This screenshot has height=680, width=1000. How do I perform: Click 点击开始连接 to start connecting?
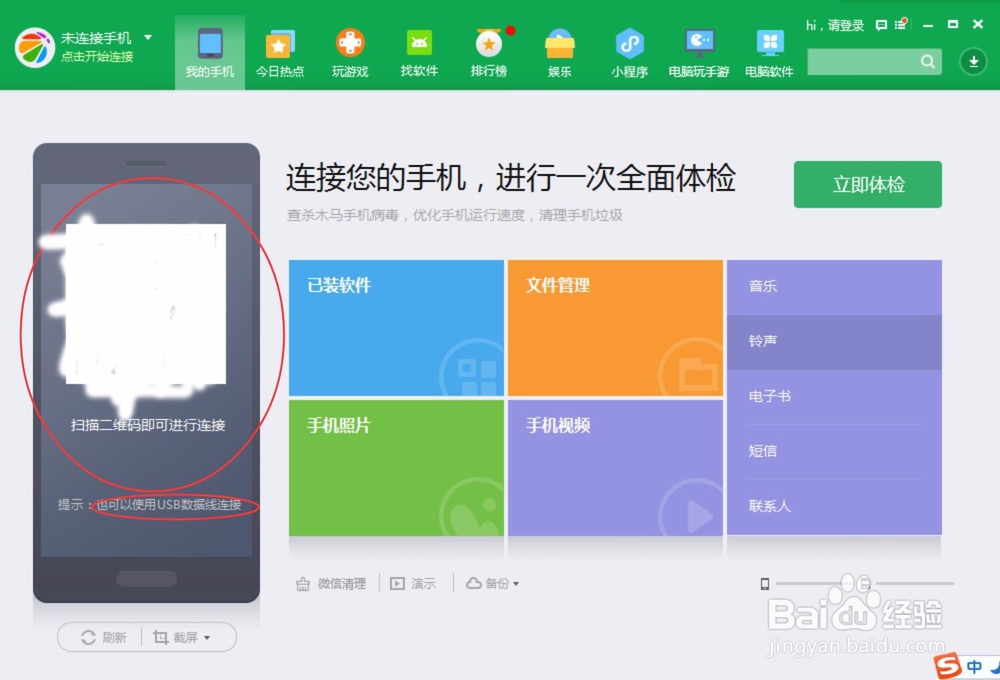[x=97, y=57]
